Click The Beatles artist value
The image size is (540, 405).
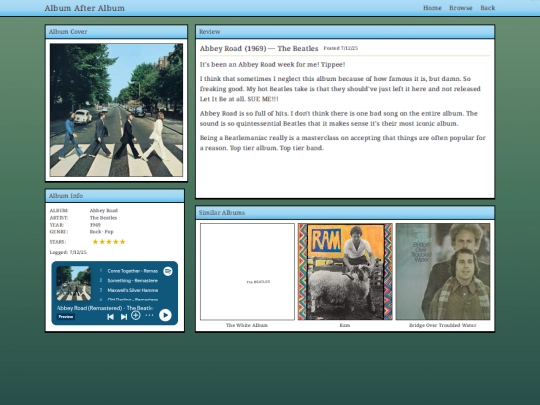pyautogui.click(x=103, y=218)
